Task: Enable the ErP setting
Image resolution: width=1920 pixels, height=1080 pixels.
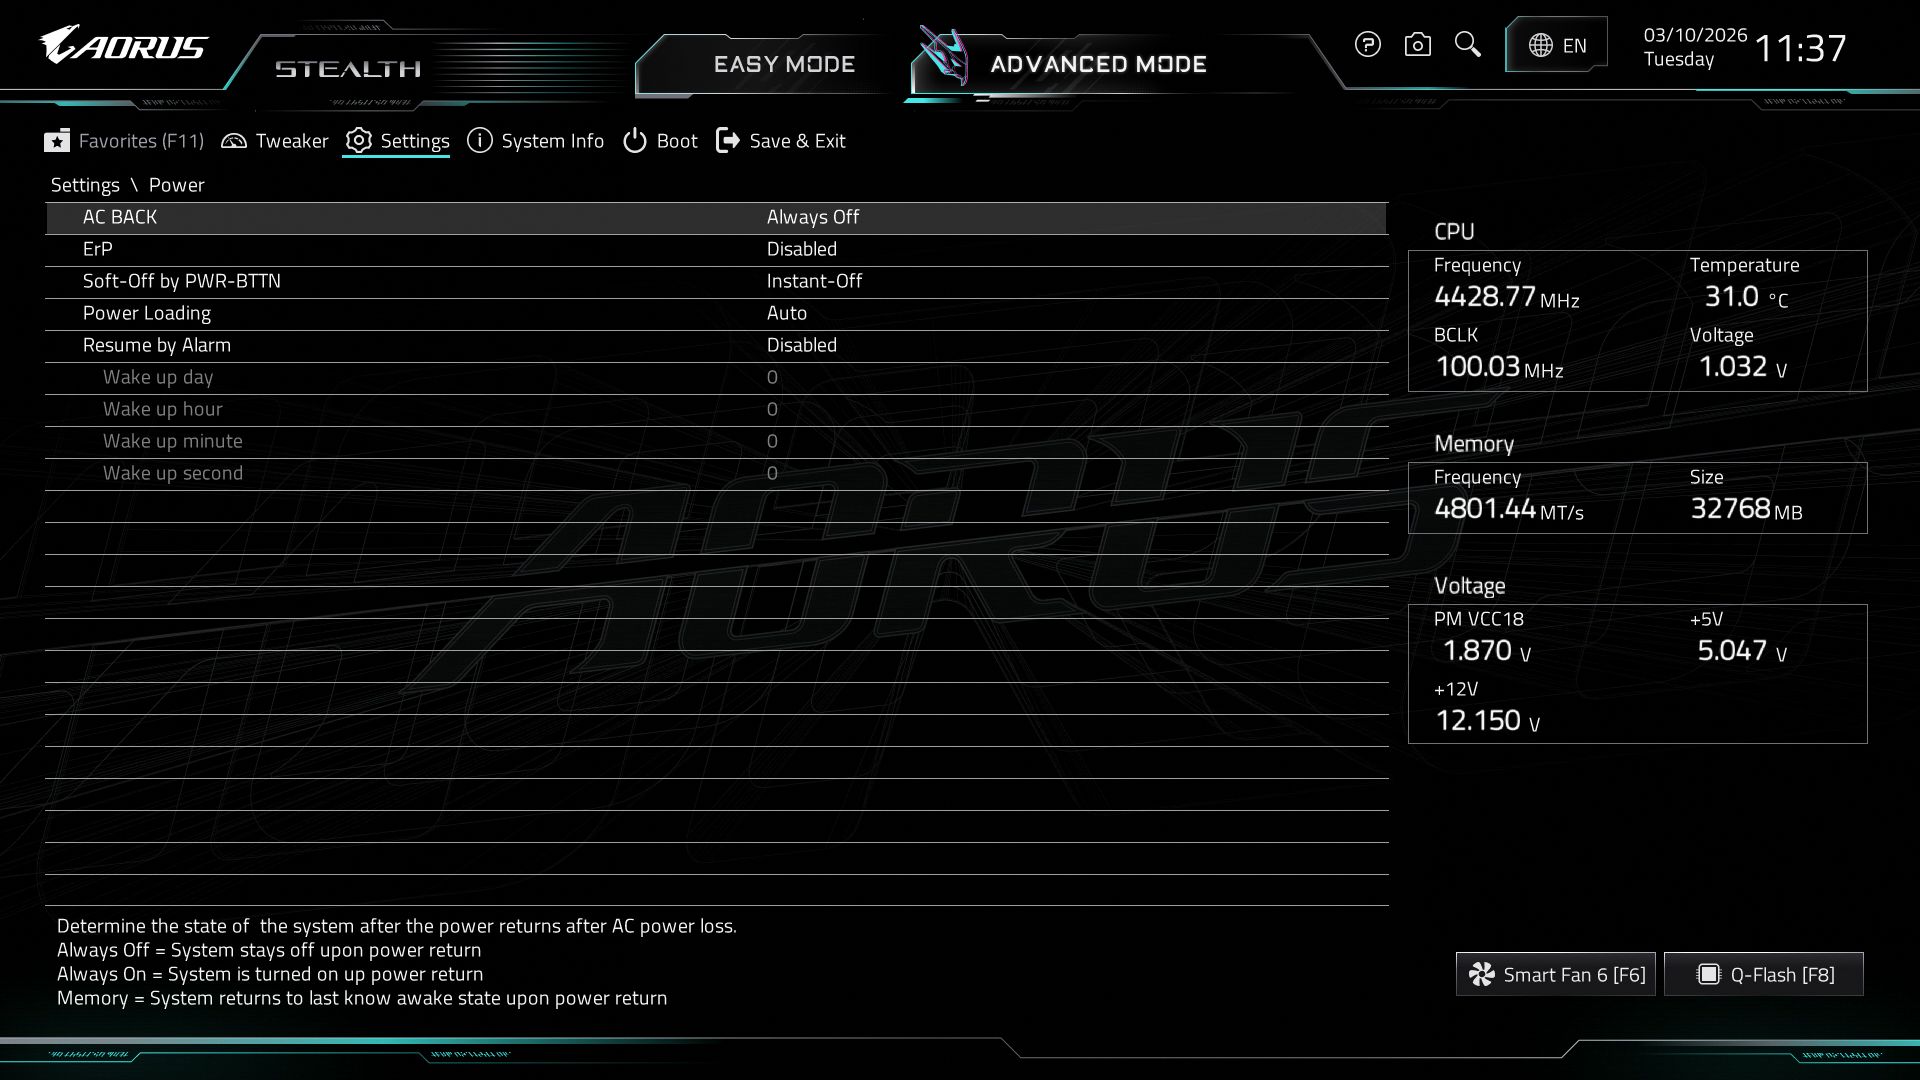Action: point(800,249)
